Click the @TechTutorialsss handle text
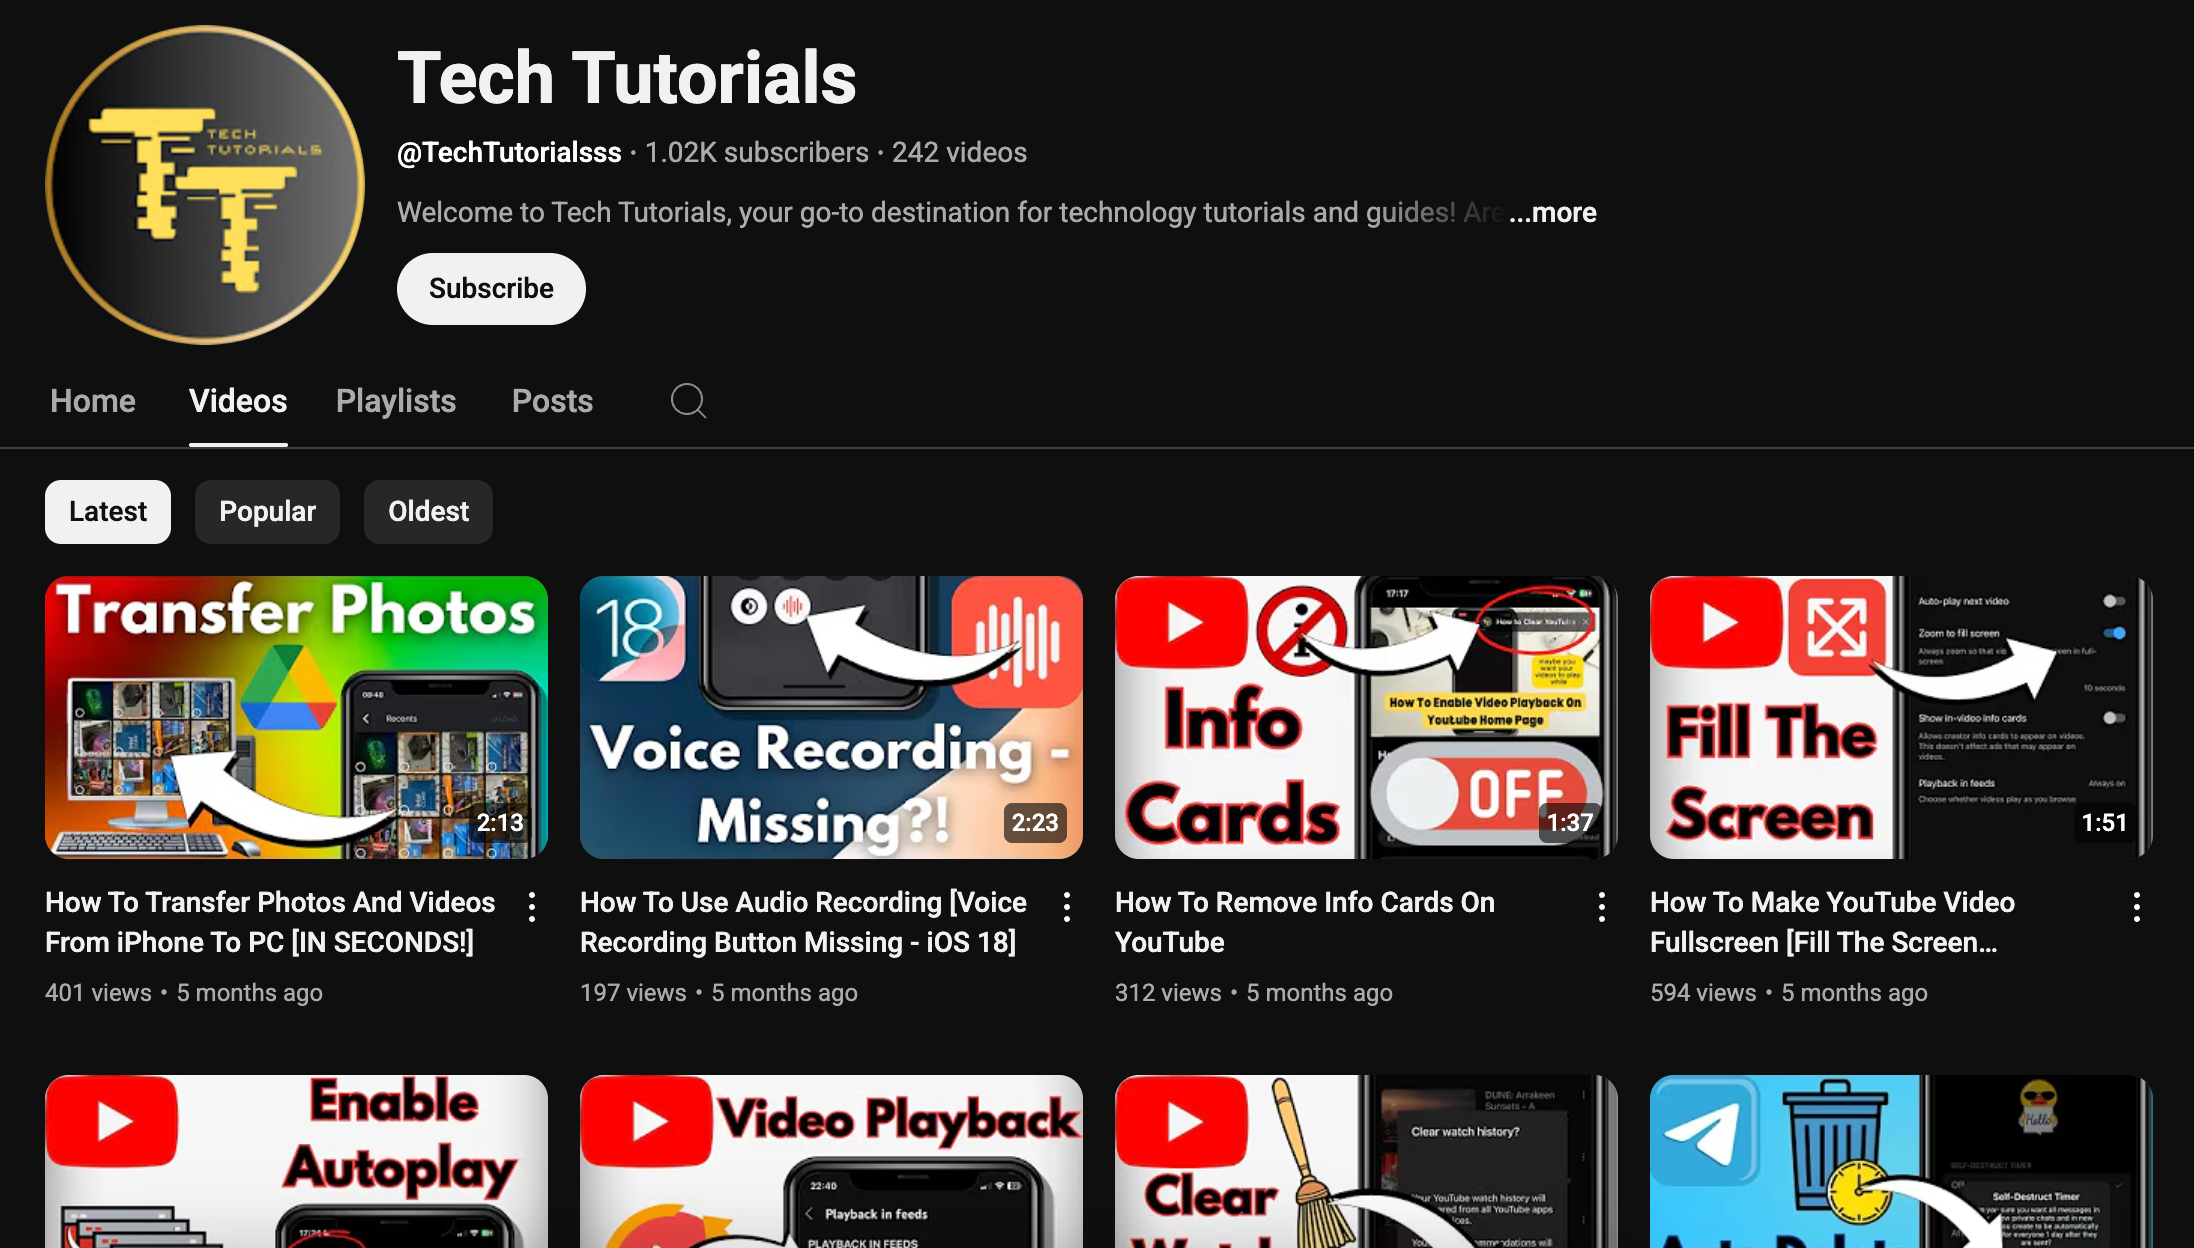 tap(509, 152)
